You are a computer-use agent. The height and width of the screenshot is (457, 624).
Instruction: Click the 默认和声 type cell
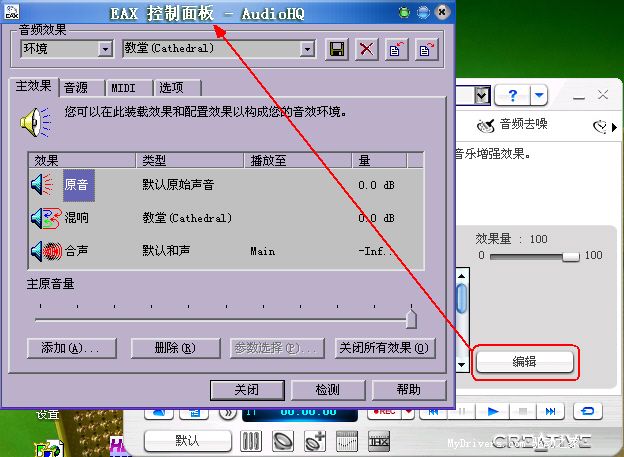pos(166,251)
